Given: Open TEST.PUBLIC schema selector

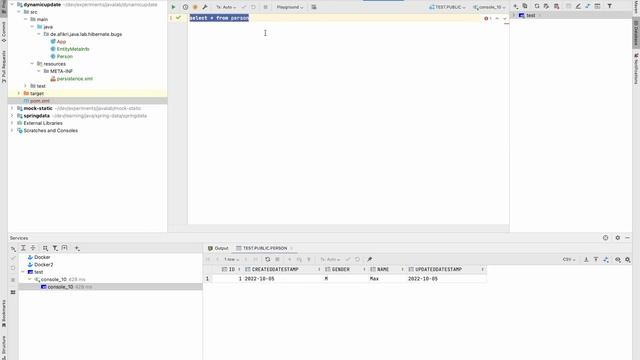Looking at the screenshot, I should 447,7.
